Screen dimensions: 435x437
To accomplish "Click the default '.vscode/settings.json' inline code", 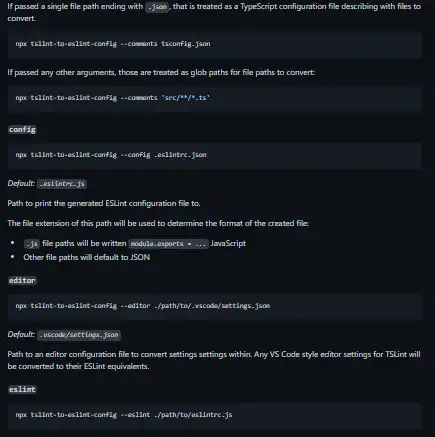I will tap(79, 335).
